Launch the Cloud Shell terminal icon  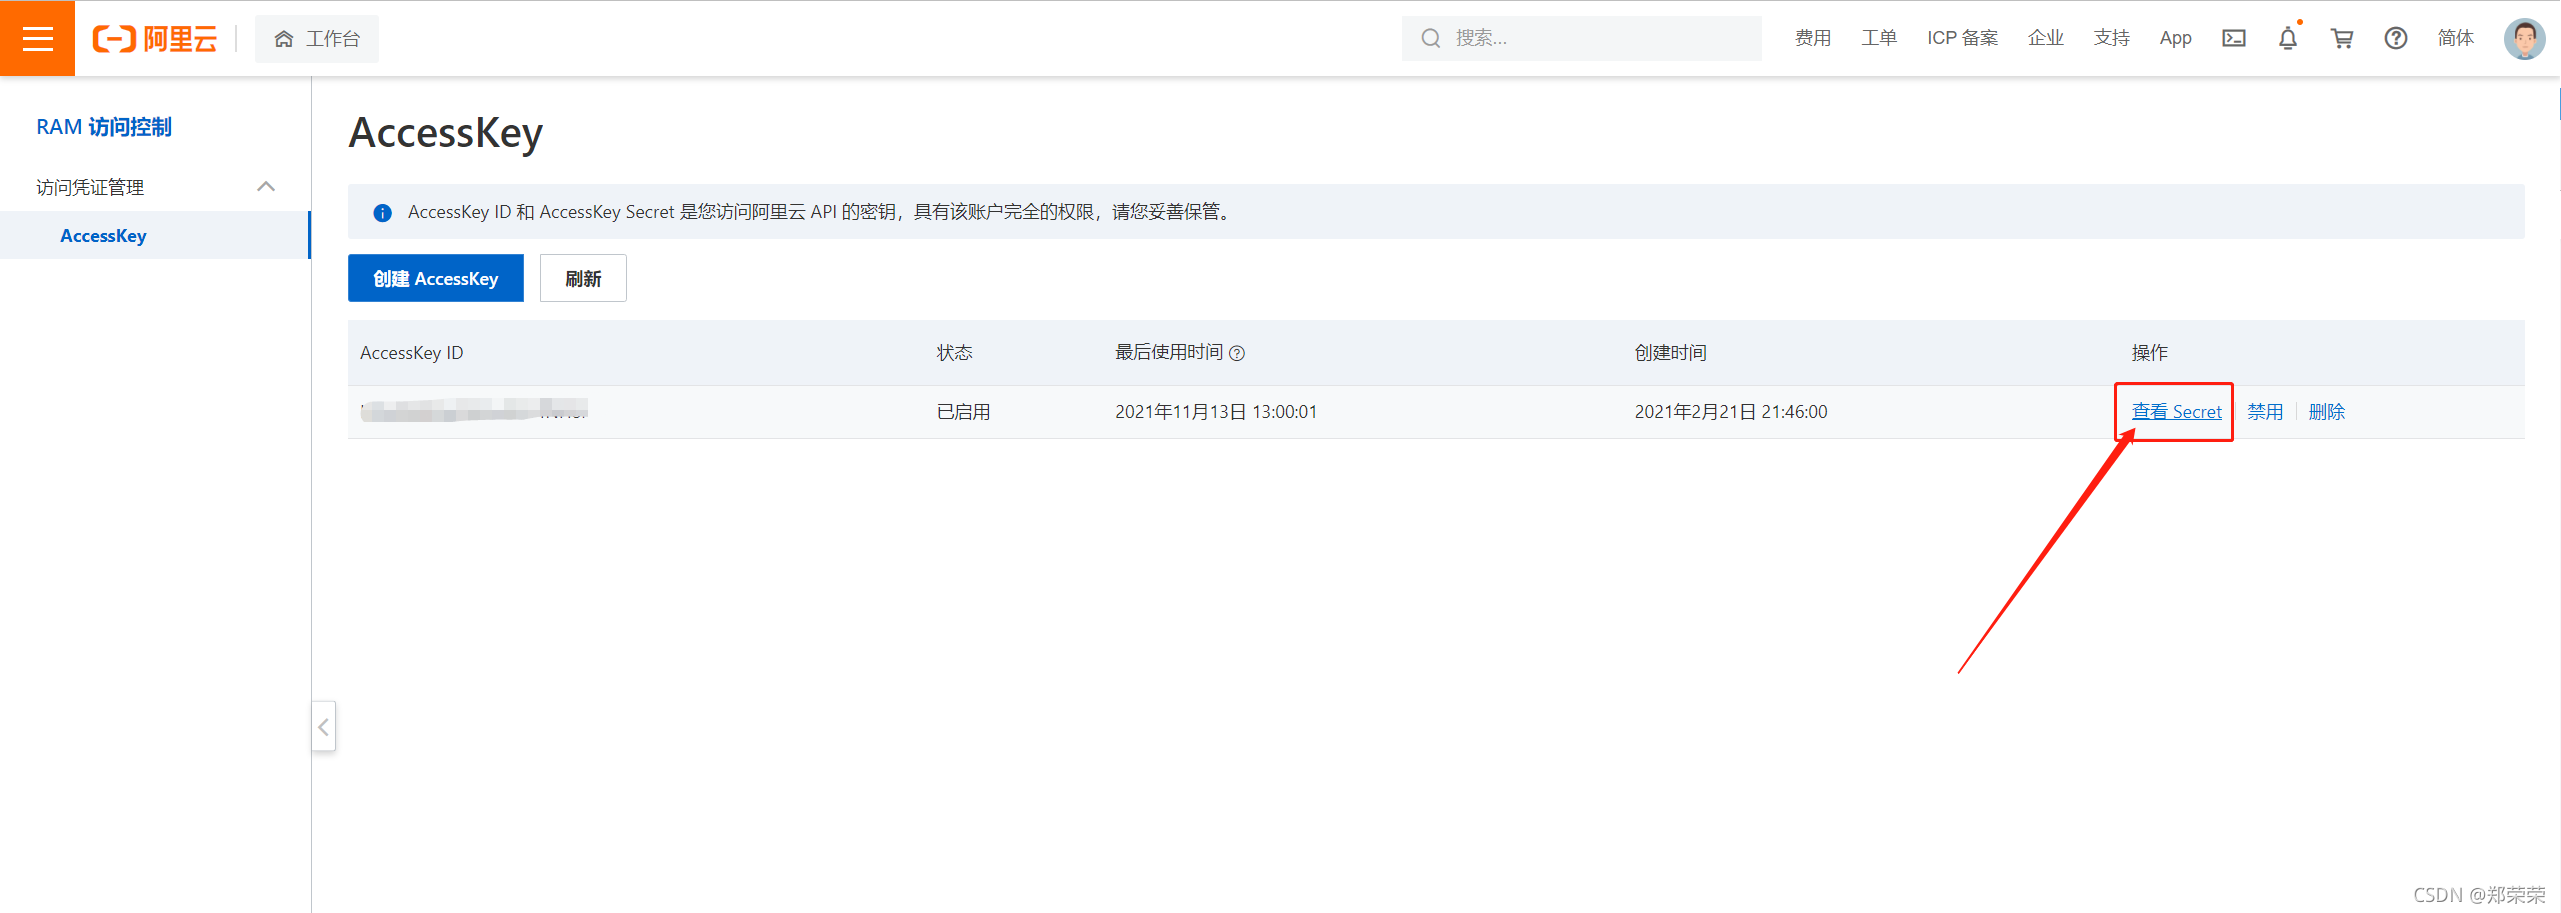[2233, 38]
